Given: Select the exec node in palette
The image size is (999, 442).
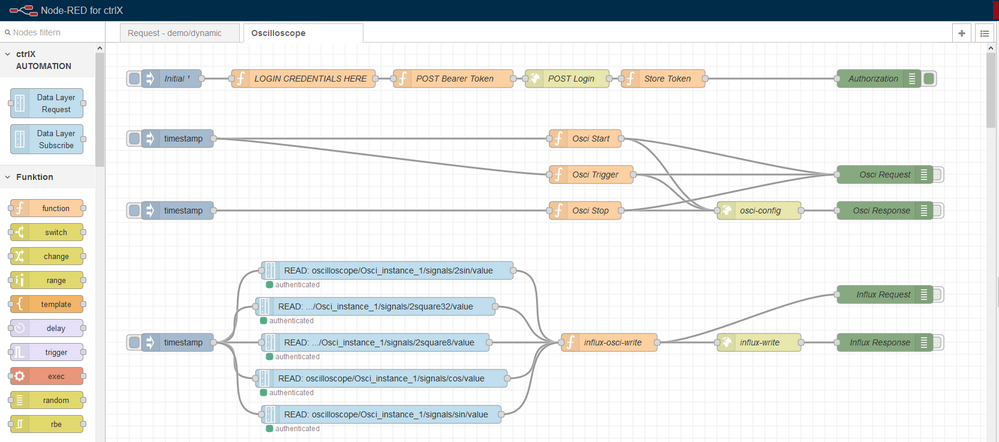Looking at the screenshot, I should [48, 376].
